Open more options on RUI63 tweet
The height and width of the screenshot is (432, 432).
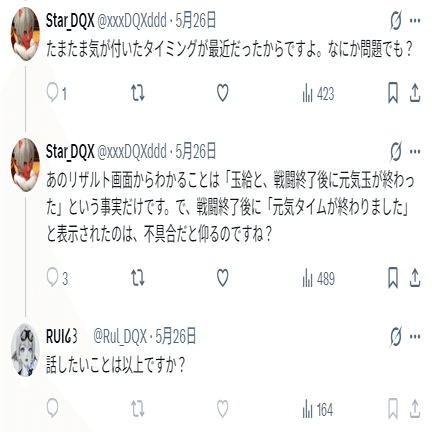pos(415,337)
